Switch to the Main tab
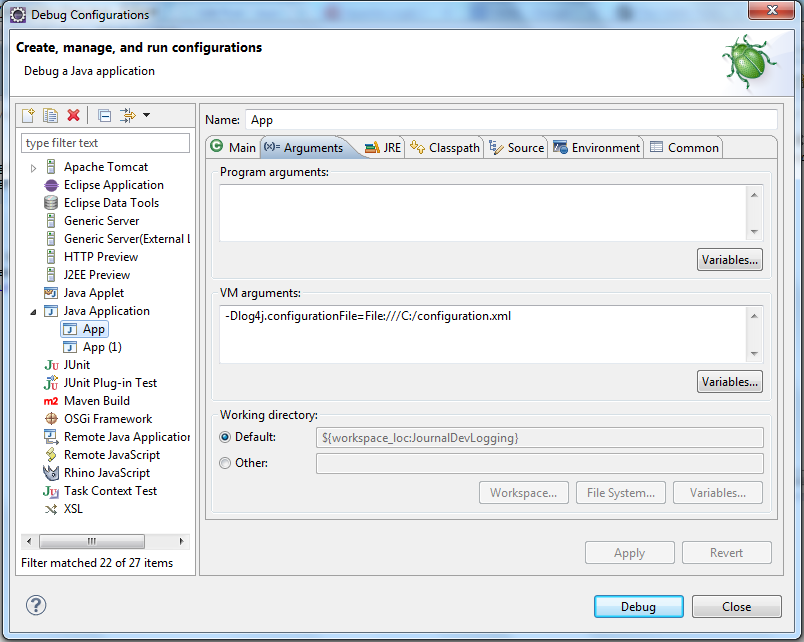The height and width of the screenshot is (642, 804). 233,148
